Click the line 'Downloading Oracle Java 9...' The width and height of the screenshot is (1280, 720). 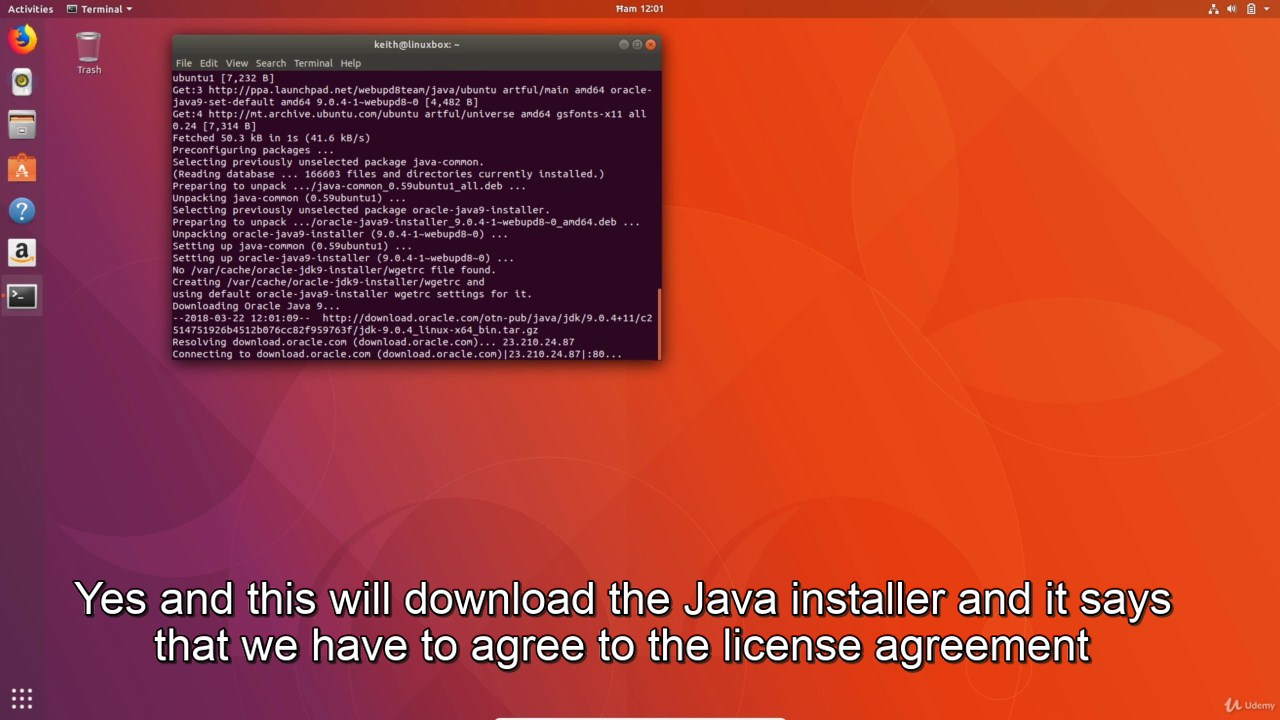(x=256, y=306)
